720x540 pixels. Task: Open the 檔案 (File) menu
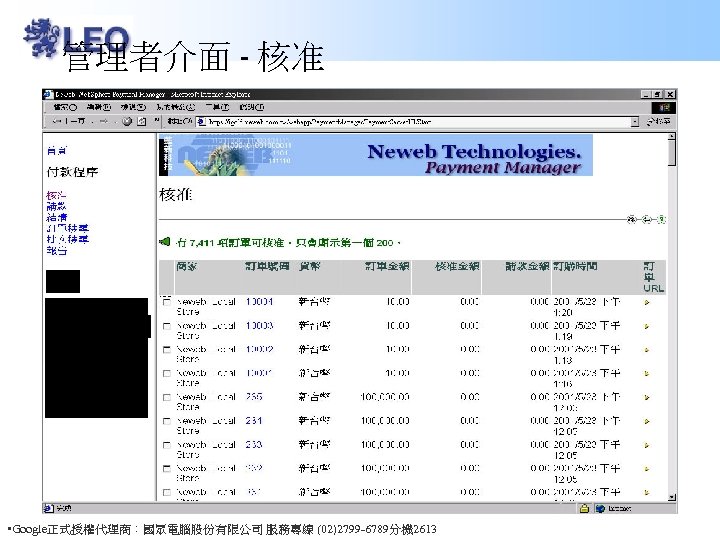[65, 107]
